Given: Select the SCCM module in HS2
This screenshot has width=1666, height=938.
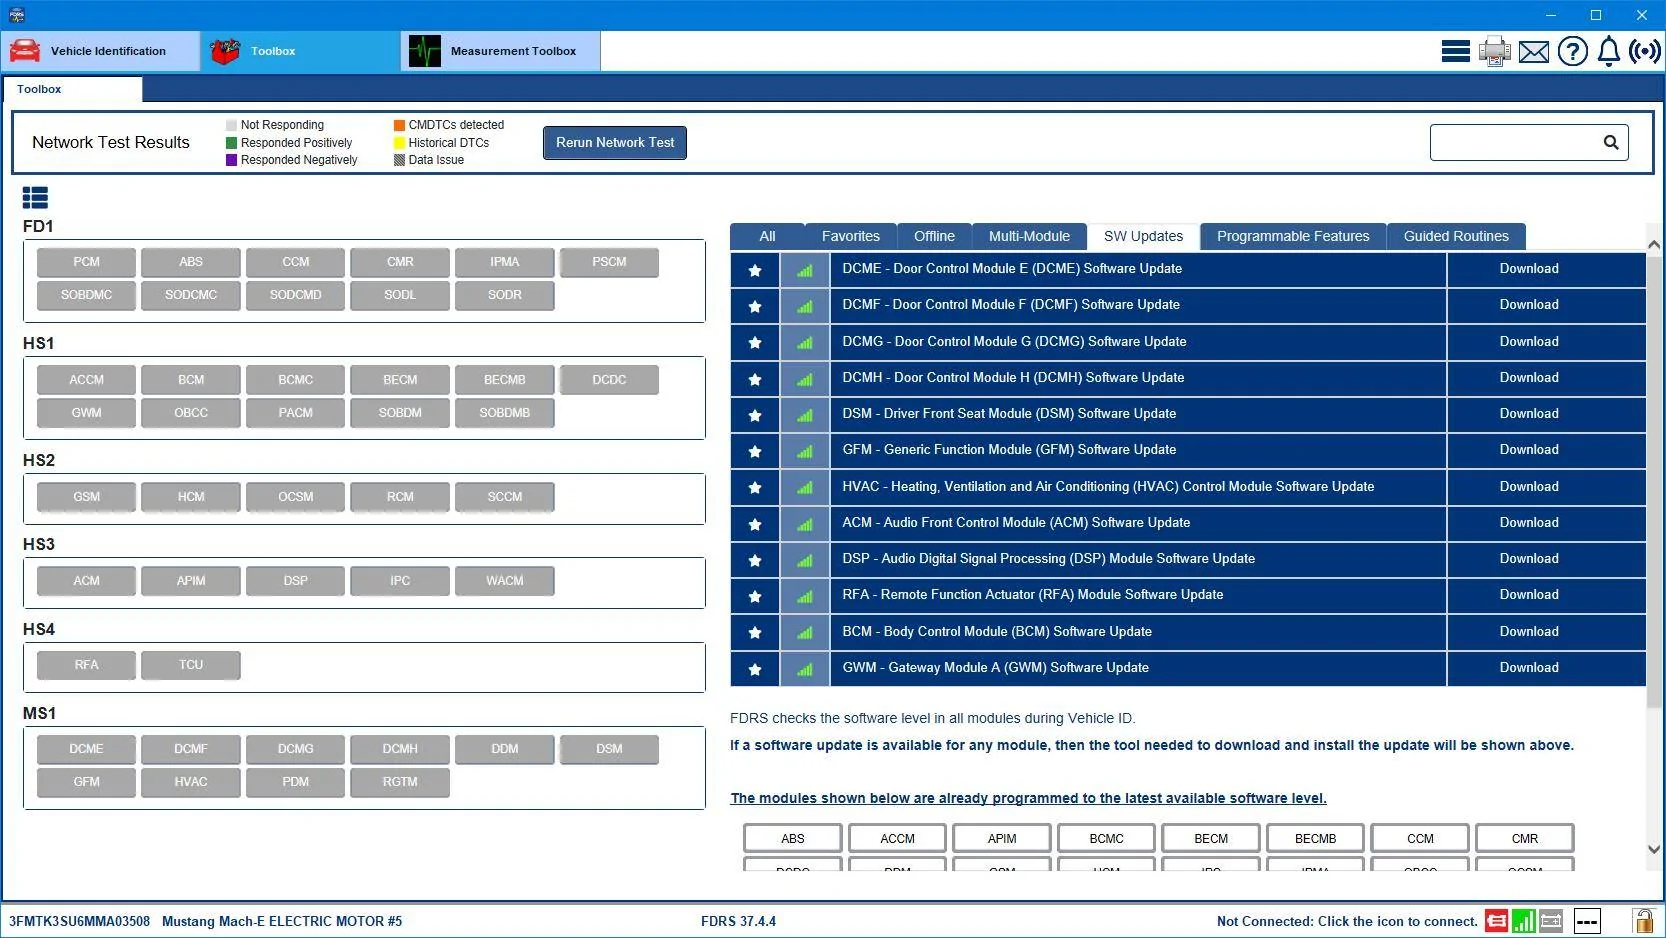Looking at the screenshot, I should [505, 497].
